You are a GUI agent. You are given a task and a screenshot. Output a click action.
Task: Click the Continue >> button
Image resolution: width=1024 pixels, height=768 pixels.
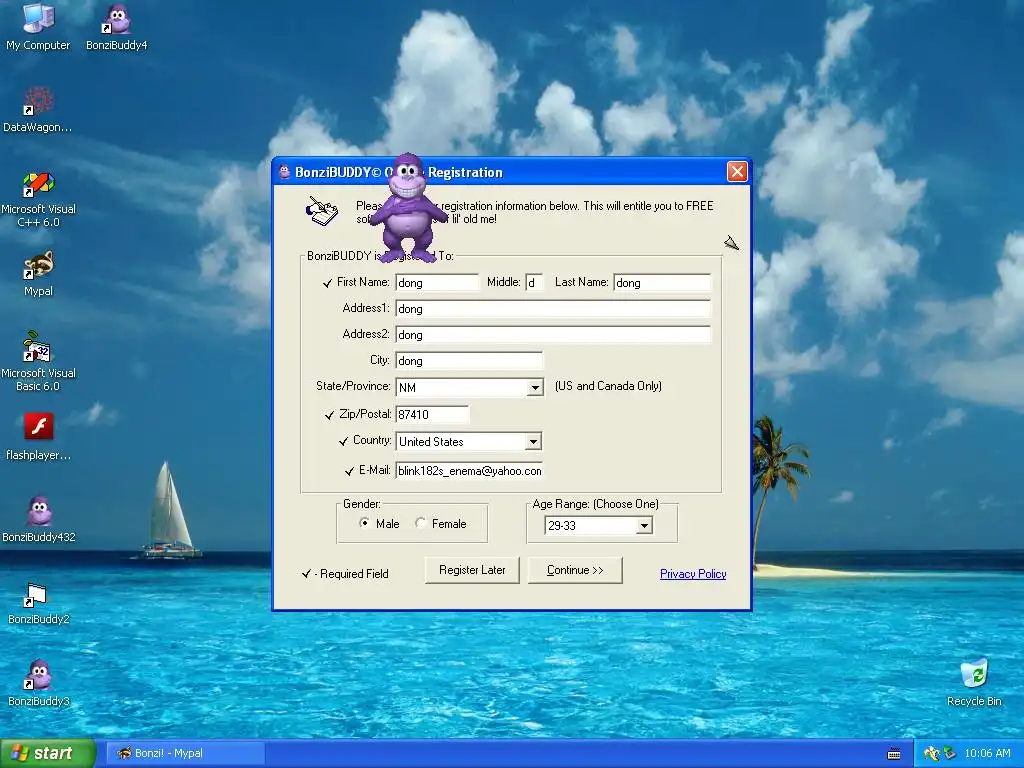[575, 570]
